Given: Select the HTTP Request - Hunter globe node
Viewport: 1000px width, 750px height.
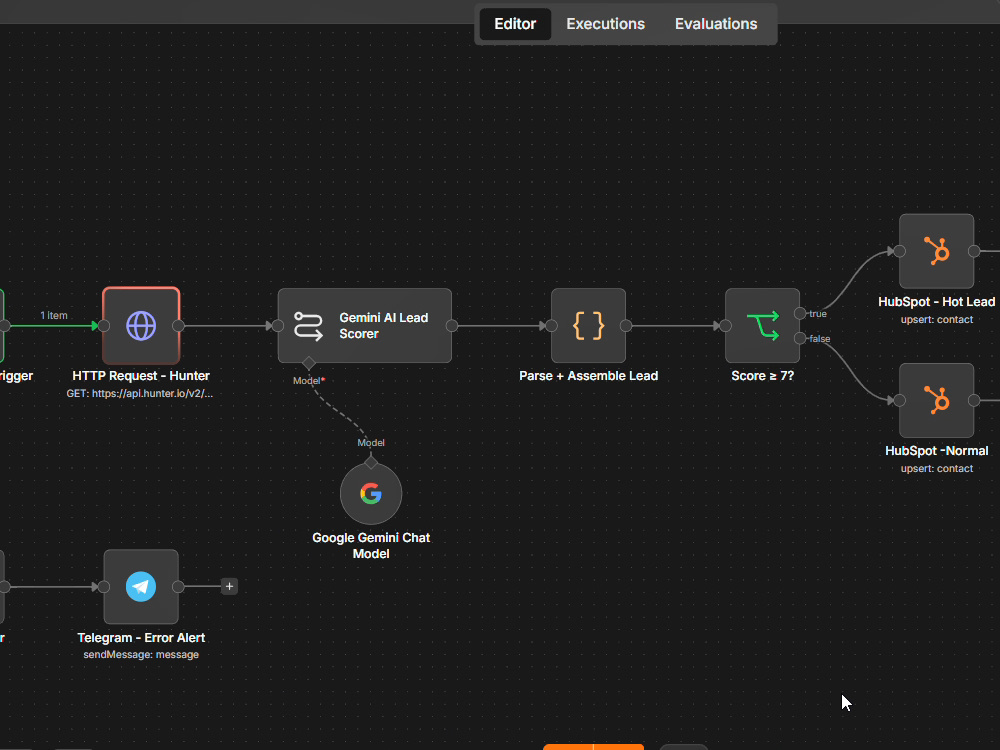Looking at the screenshot, I should [x=141, y=325].
